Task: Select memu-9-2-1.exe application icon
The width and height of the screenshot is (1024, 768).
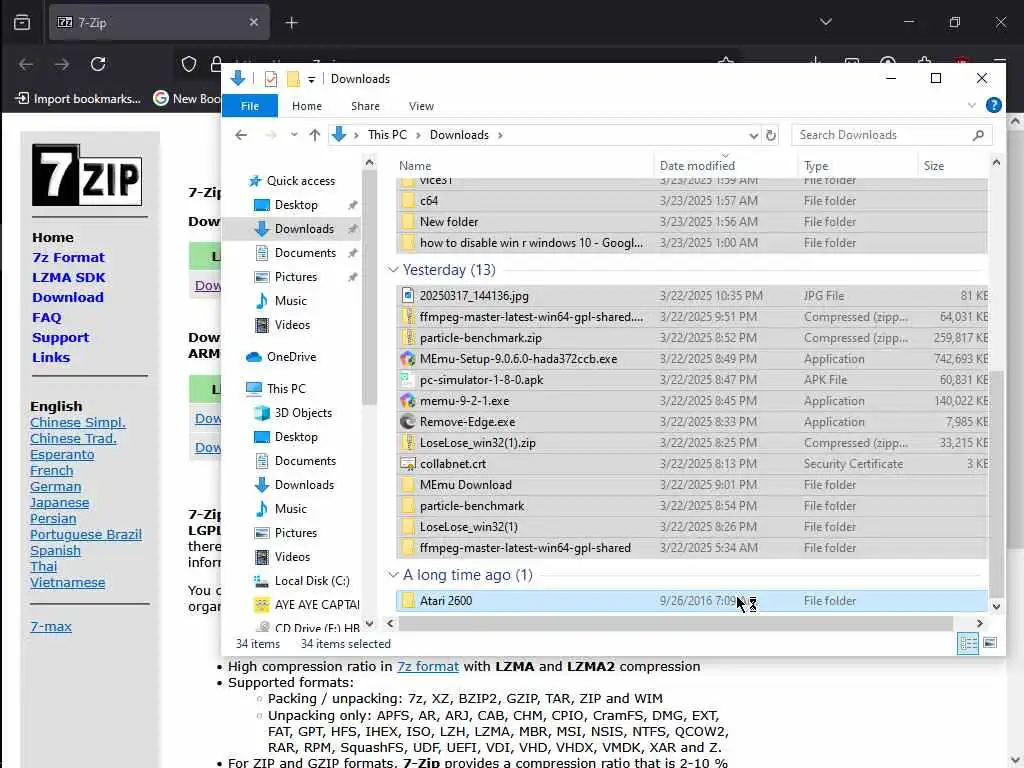Action: coord(408,400)
